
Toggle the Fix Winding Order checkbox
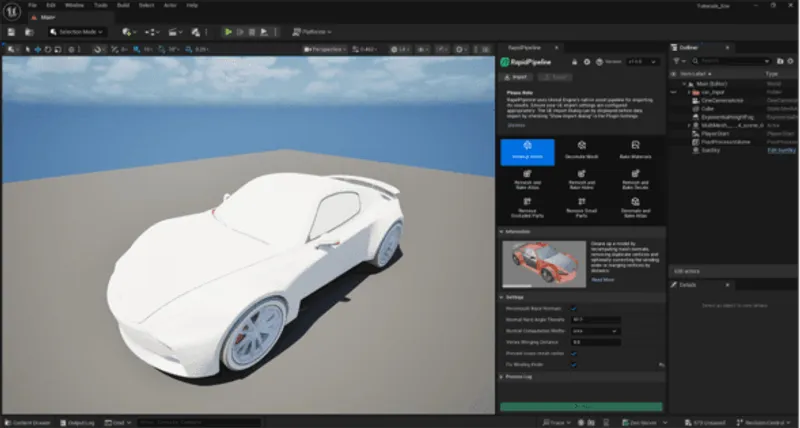pos(573,364)
